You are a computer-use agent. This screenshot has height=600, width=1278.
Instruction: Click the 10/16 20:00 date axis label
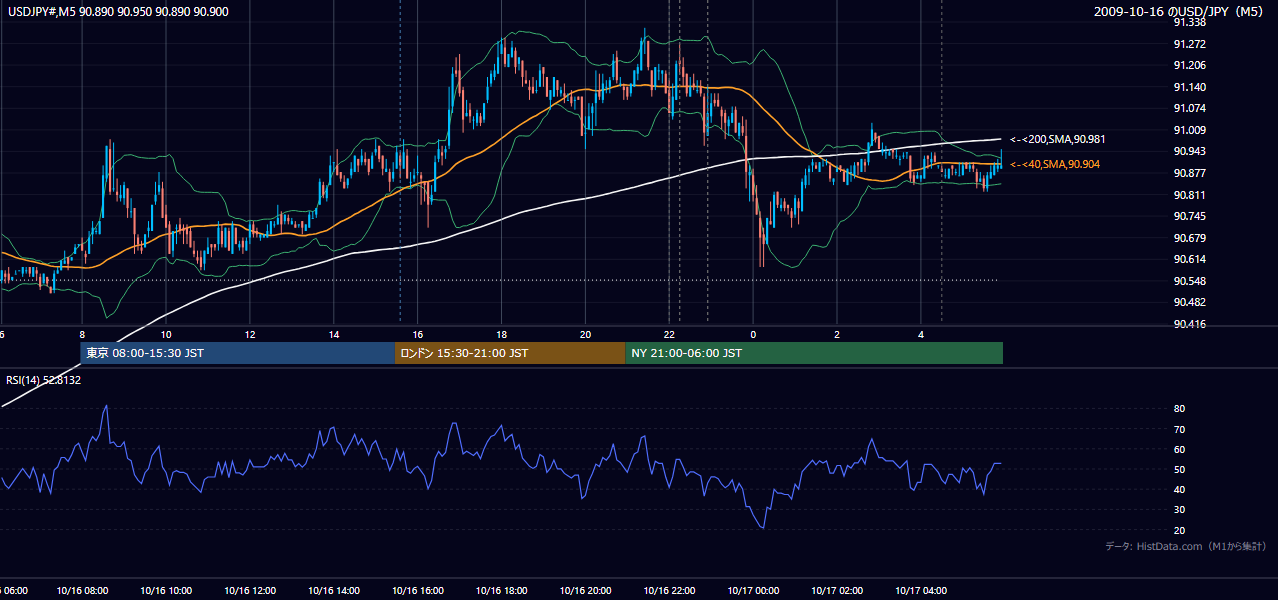click(586, 591)
